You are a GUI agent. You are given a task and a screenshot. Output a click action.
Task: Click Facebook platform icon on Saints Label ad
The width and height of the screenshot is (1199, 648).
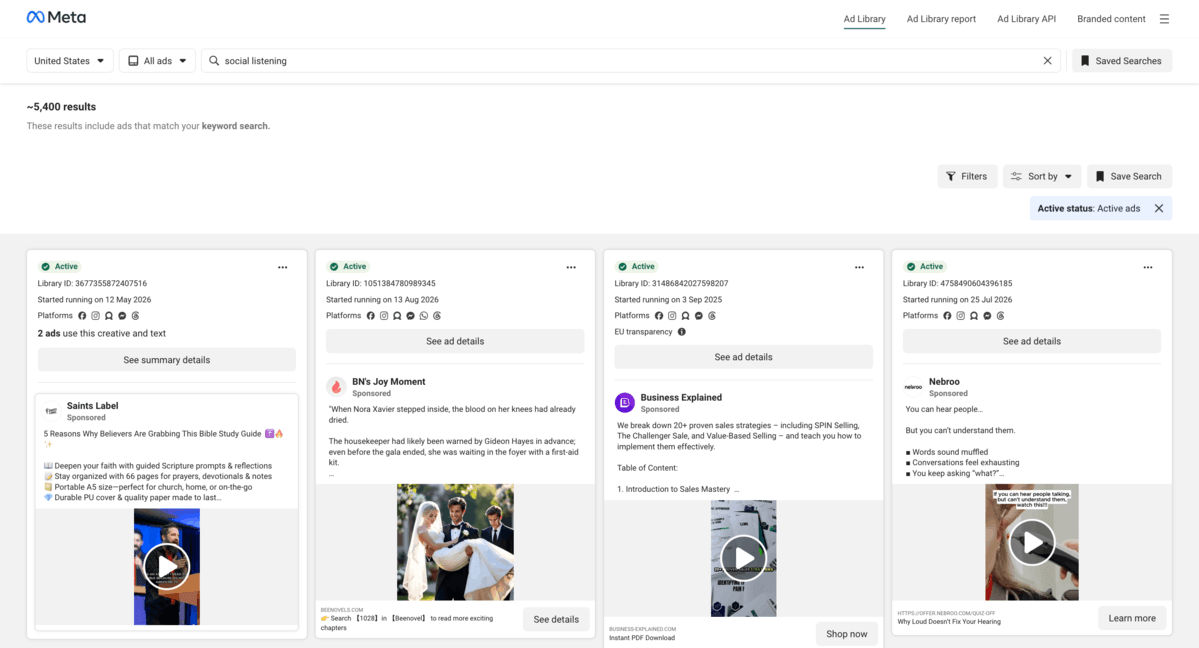[x=82, y=315]
